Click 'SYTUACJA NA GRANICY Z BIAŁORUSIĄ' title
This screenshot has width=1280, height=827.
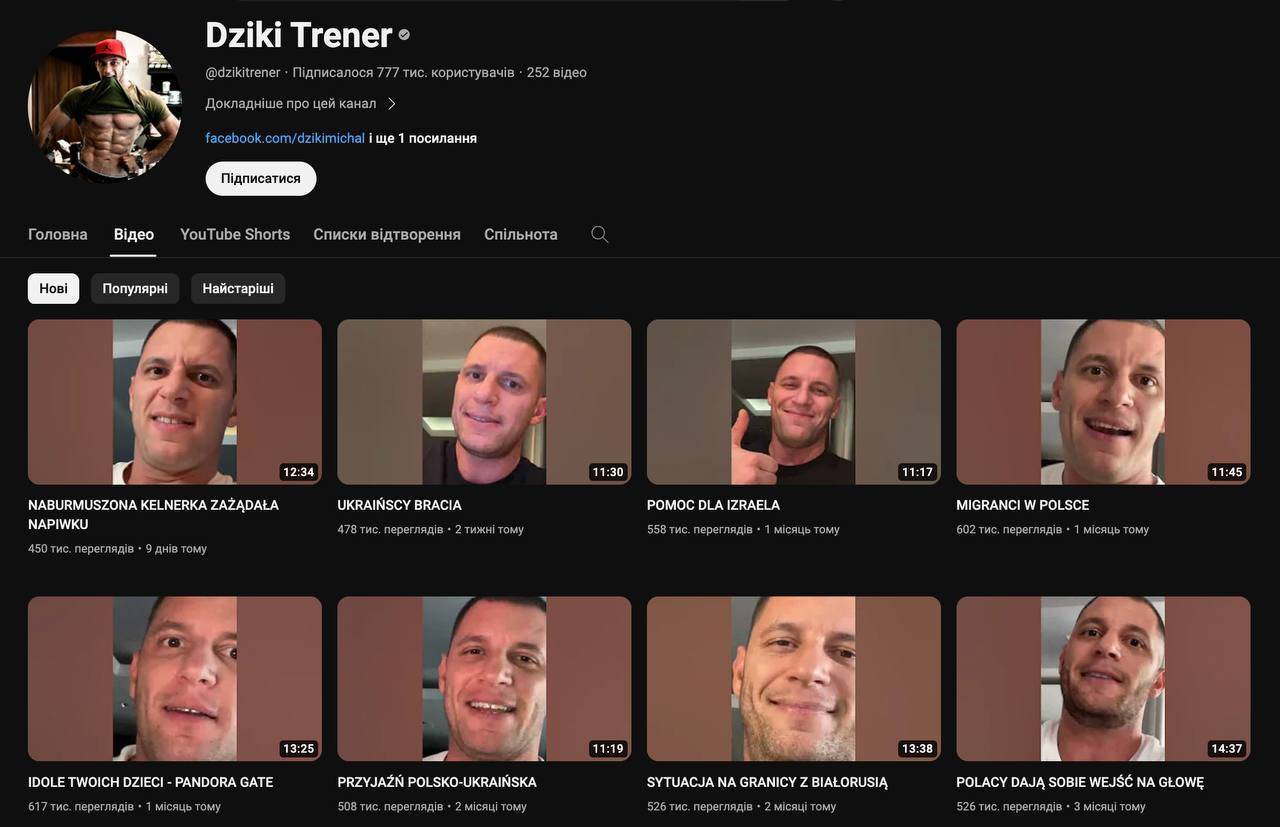[x=767, y=782]
